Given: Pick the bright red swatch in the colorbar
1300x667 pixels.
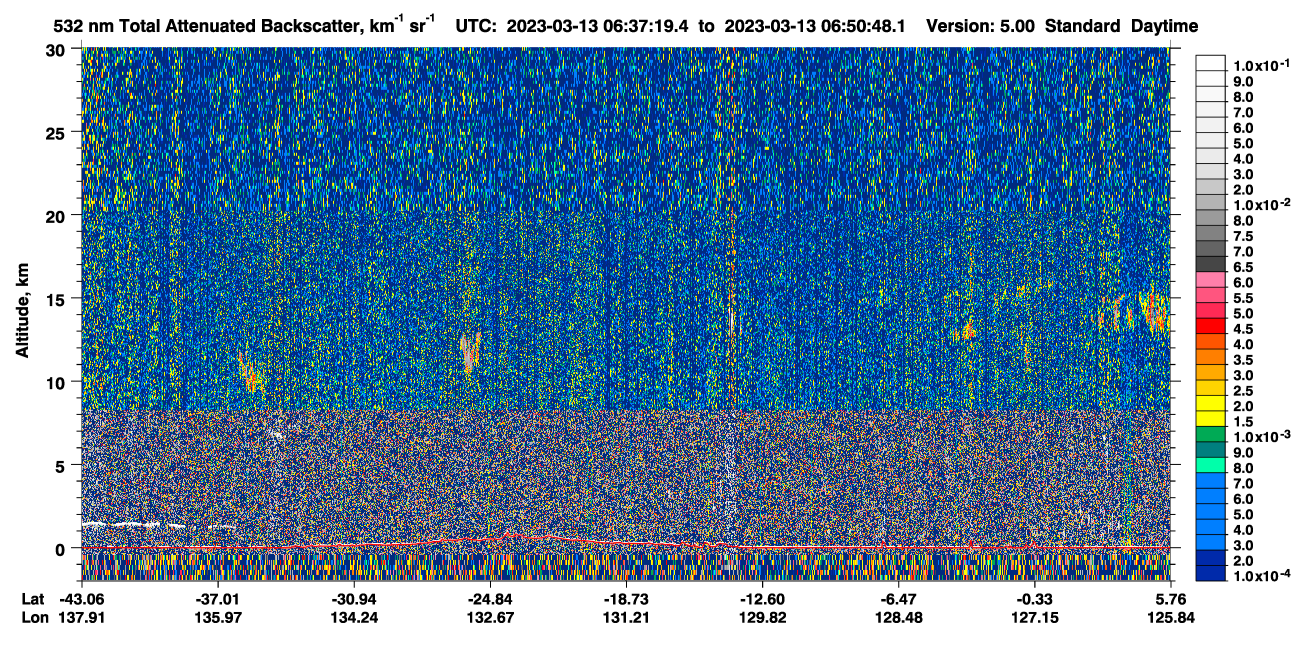Looking at the screenshot, I should [1212, 325].
